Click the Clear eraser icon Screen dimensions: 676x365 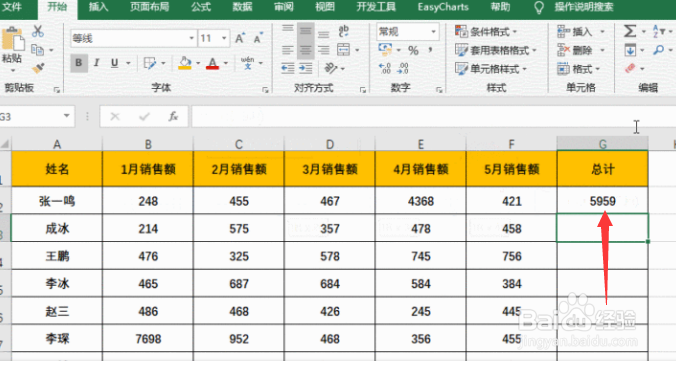[x=630, y=68]
